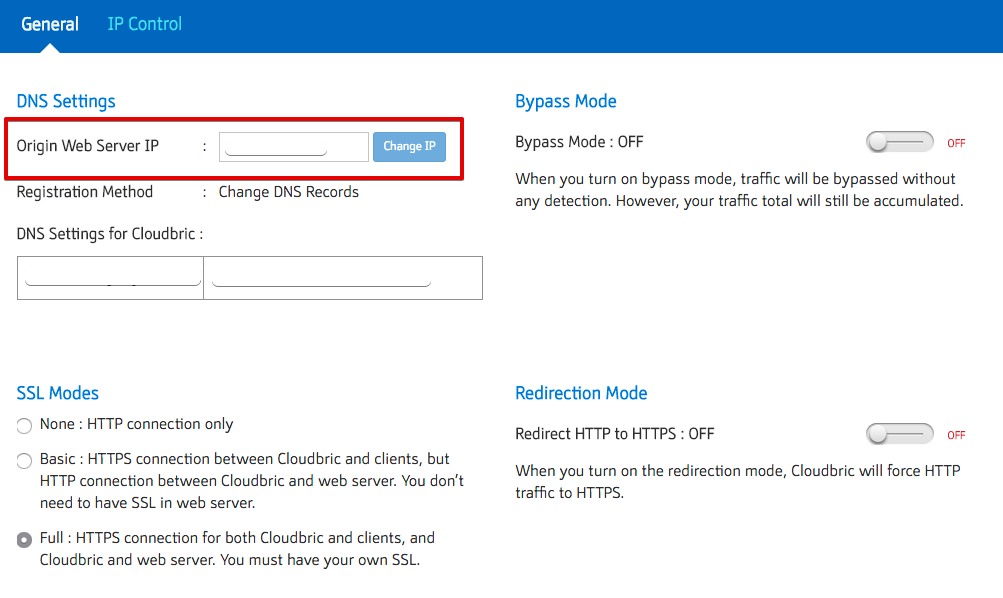Click the SSL Modes section heading
This screenshot has width=1003, height=598.
(x=58, y=393)
